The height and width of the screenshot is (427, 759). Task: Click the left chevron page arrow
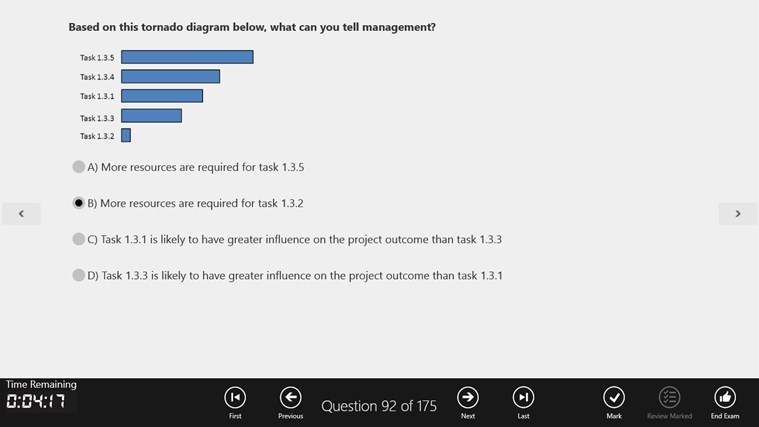pos(21,214)
